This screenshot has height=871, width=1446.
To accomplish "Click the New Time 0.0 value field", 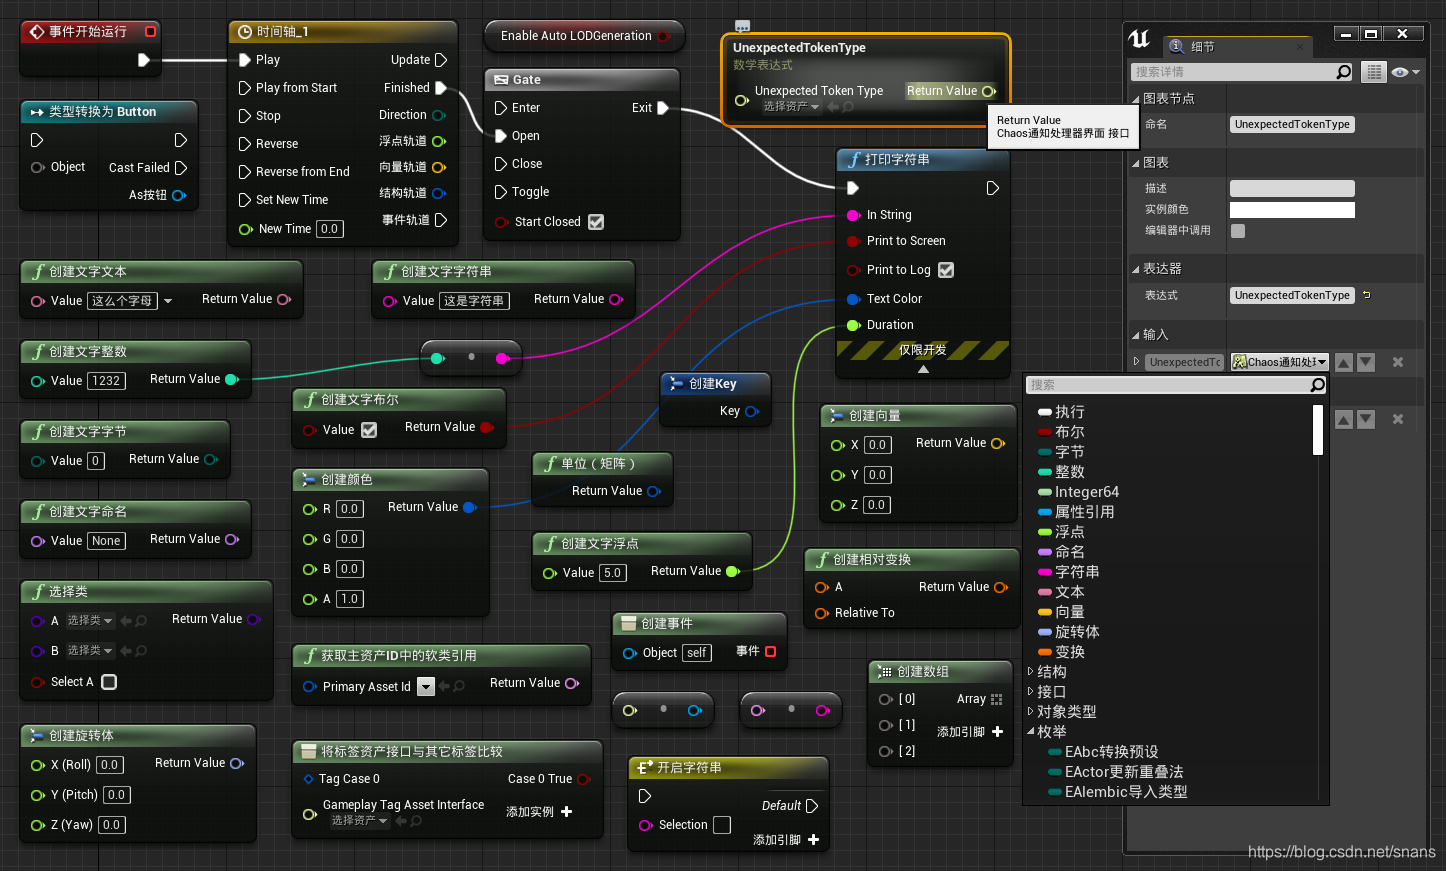I will pos(329,229).
